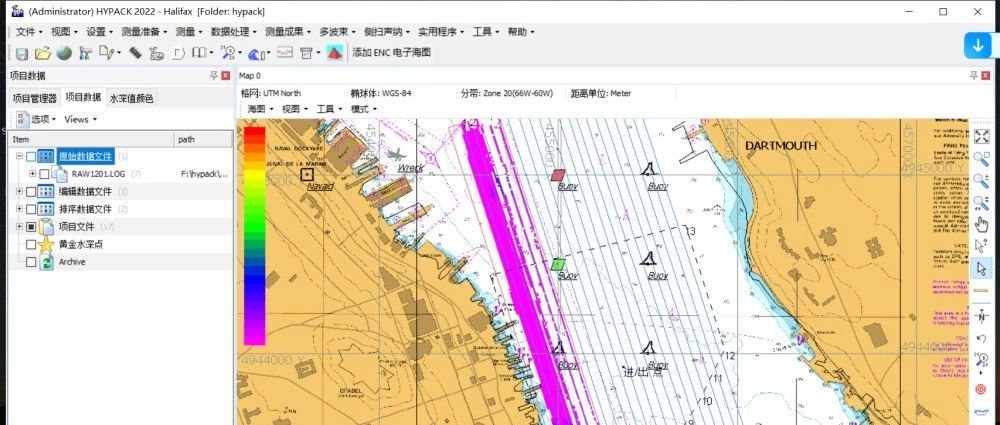Click the boat shape editor icon
The height and width of the screenshot is (425, 1000).
coord(157,54)
